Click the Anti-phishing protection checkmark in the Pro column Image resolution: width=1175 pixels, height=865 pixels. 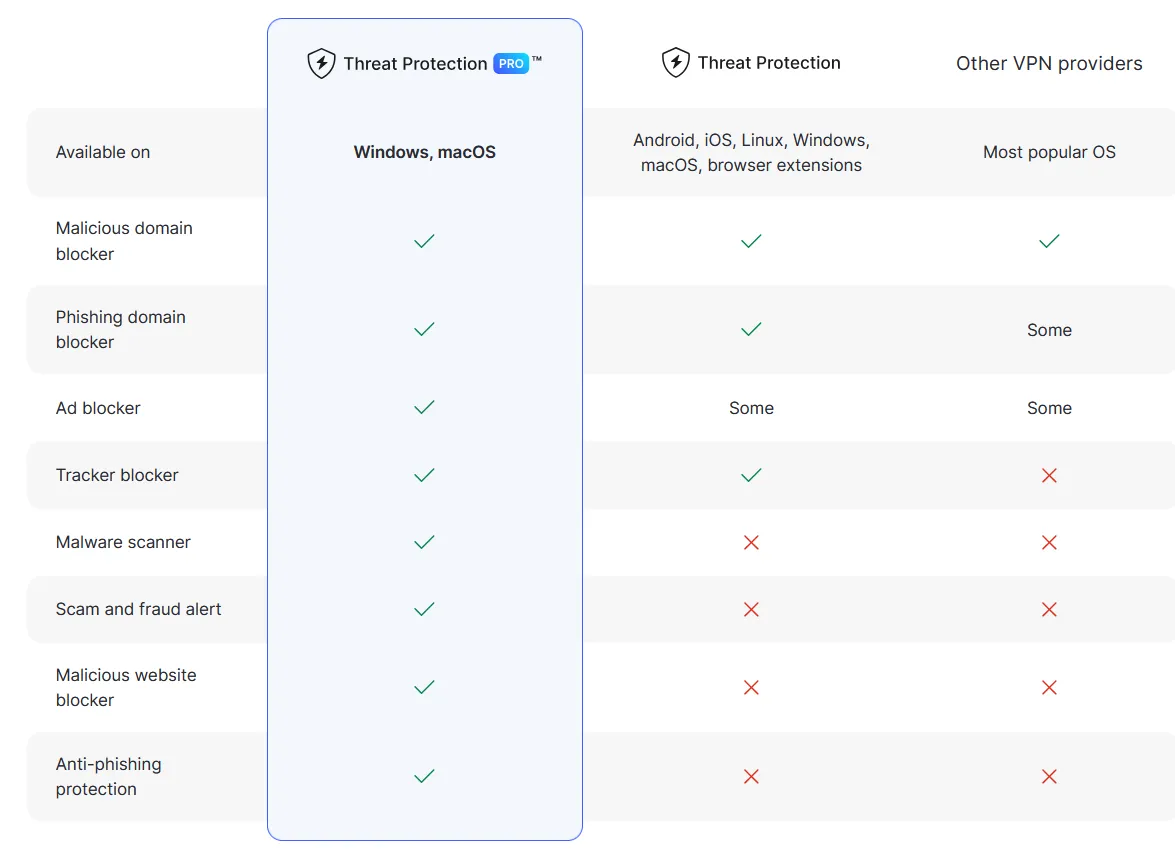424,776
